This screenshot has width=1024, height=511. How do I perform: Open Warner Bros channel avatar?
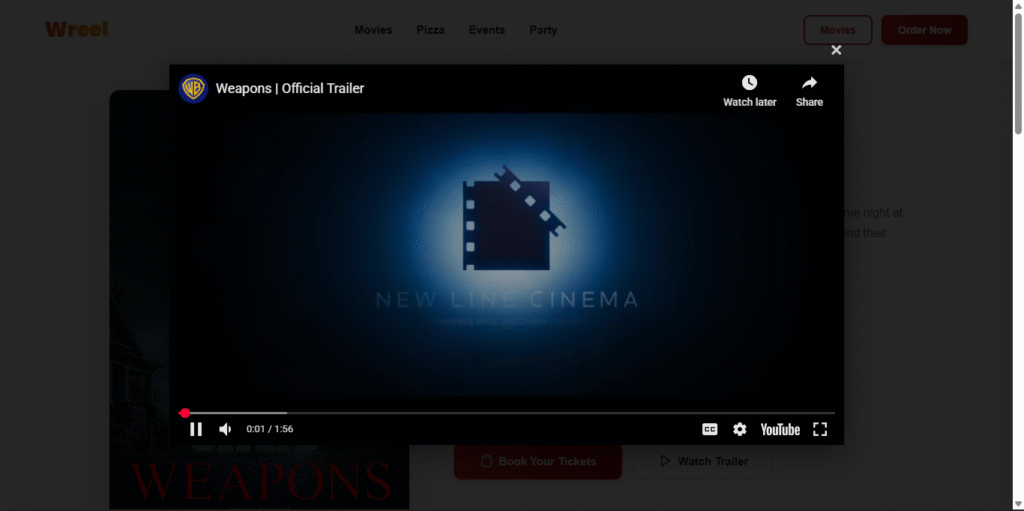[x=193, y=88]
